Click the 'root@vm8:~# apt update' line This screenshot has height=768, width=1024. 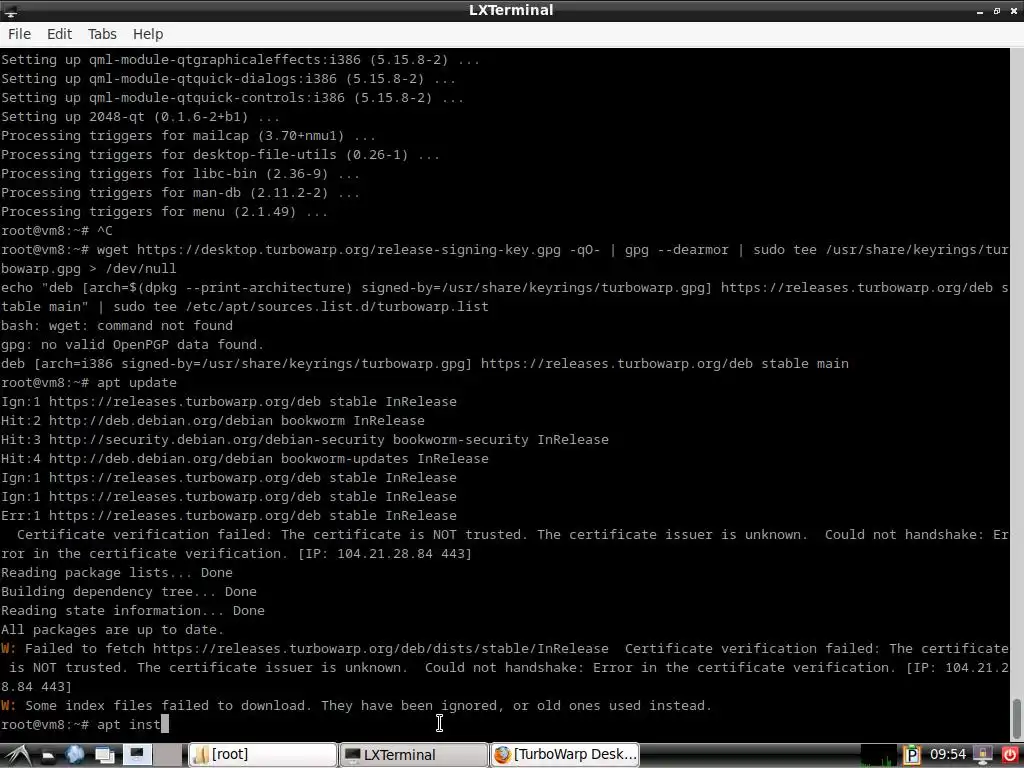89,382
